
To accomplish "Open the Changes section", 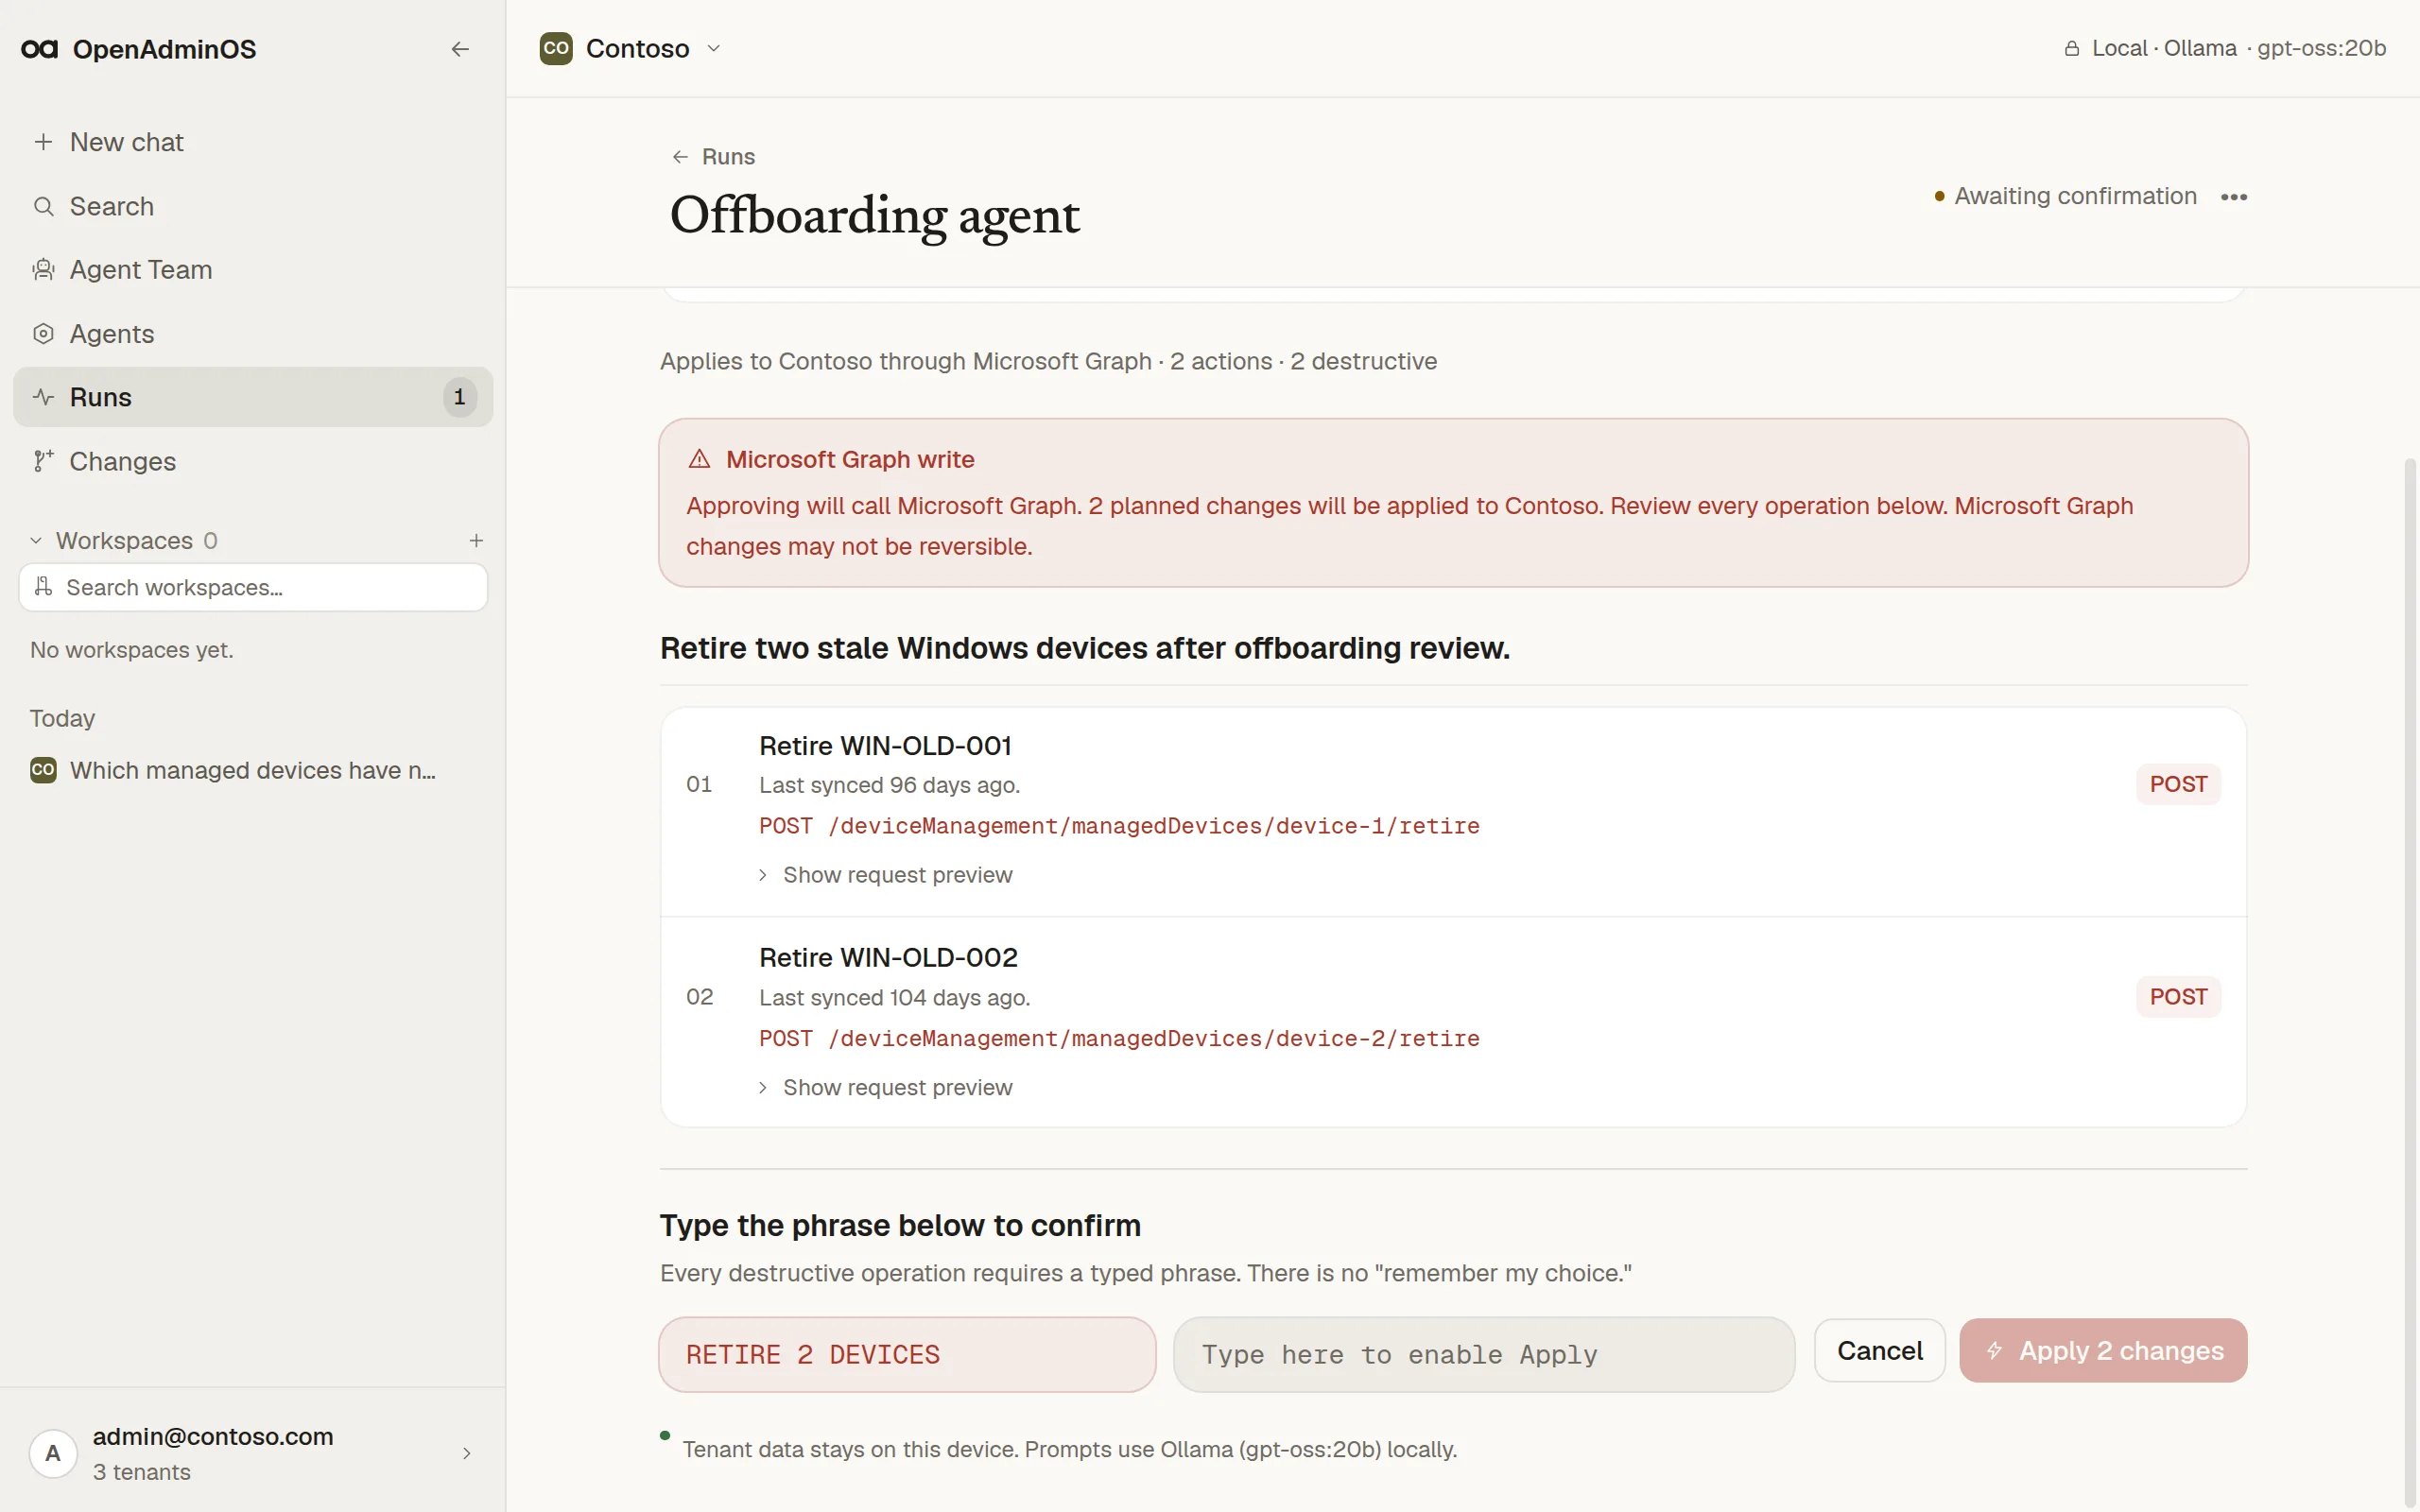I will tap(253, 461).
